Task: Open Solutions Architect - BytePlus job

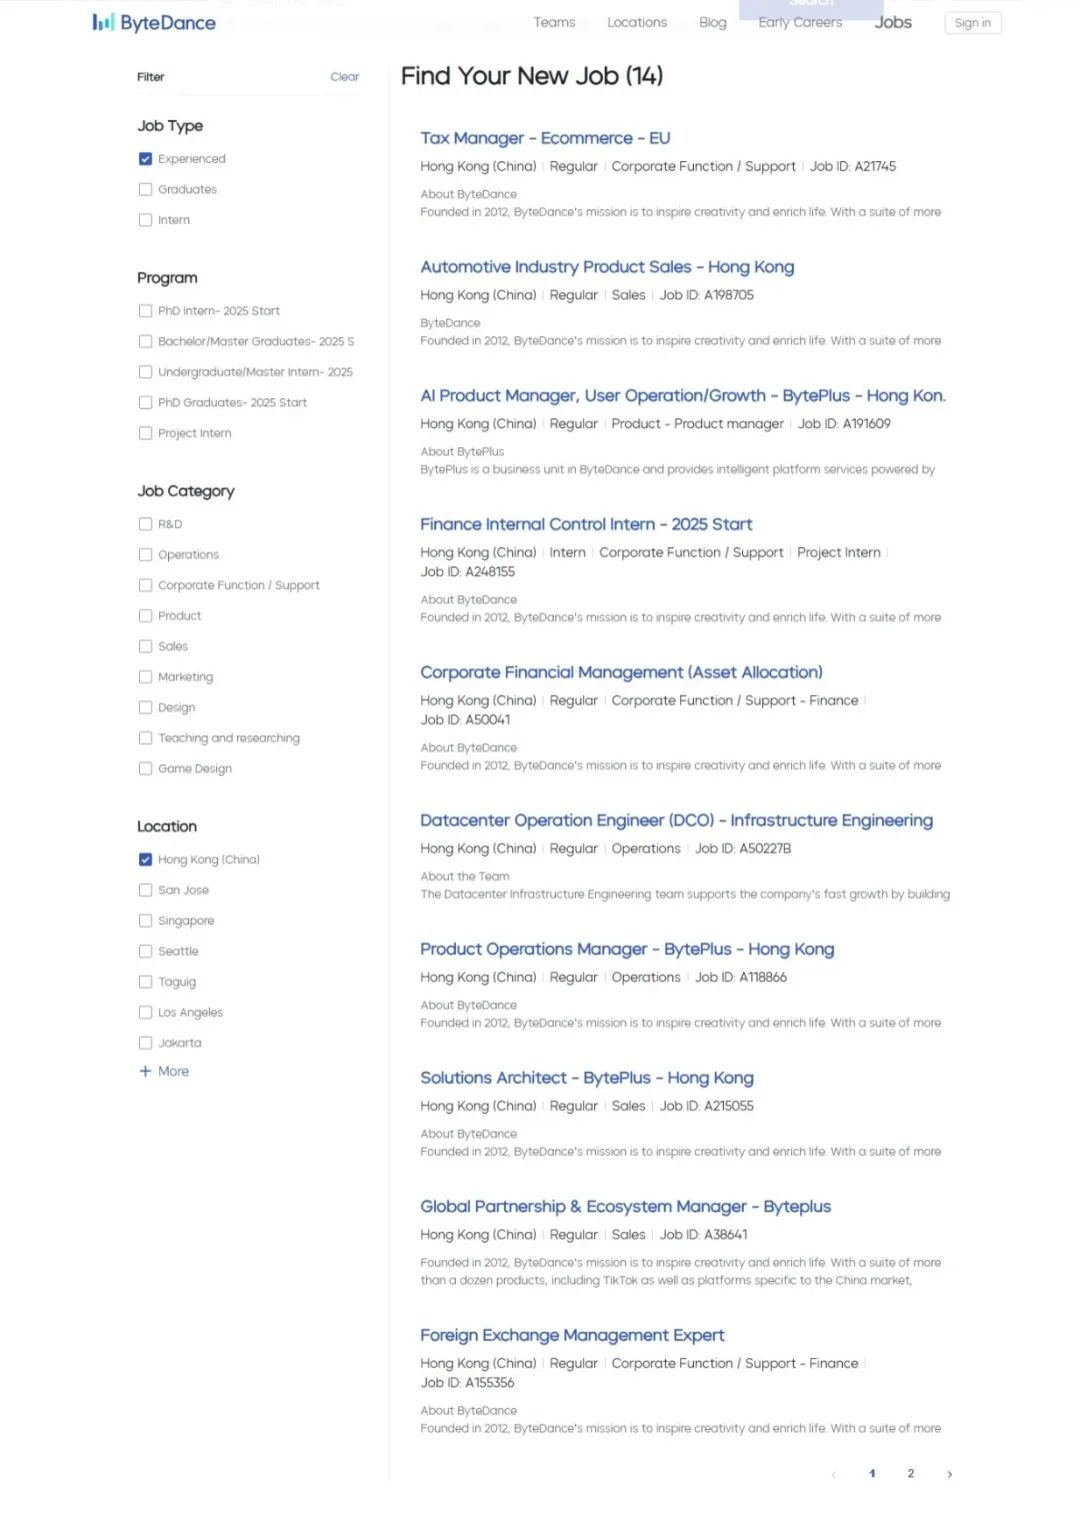Action: click(587, 1078)
